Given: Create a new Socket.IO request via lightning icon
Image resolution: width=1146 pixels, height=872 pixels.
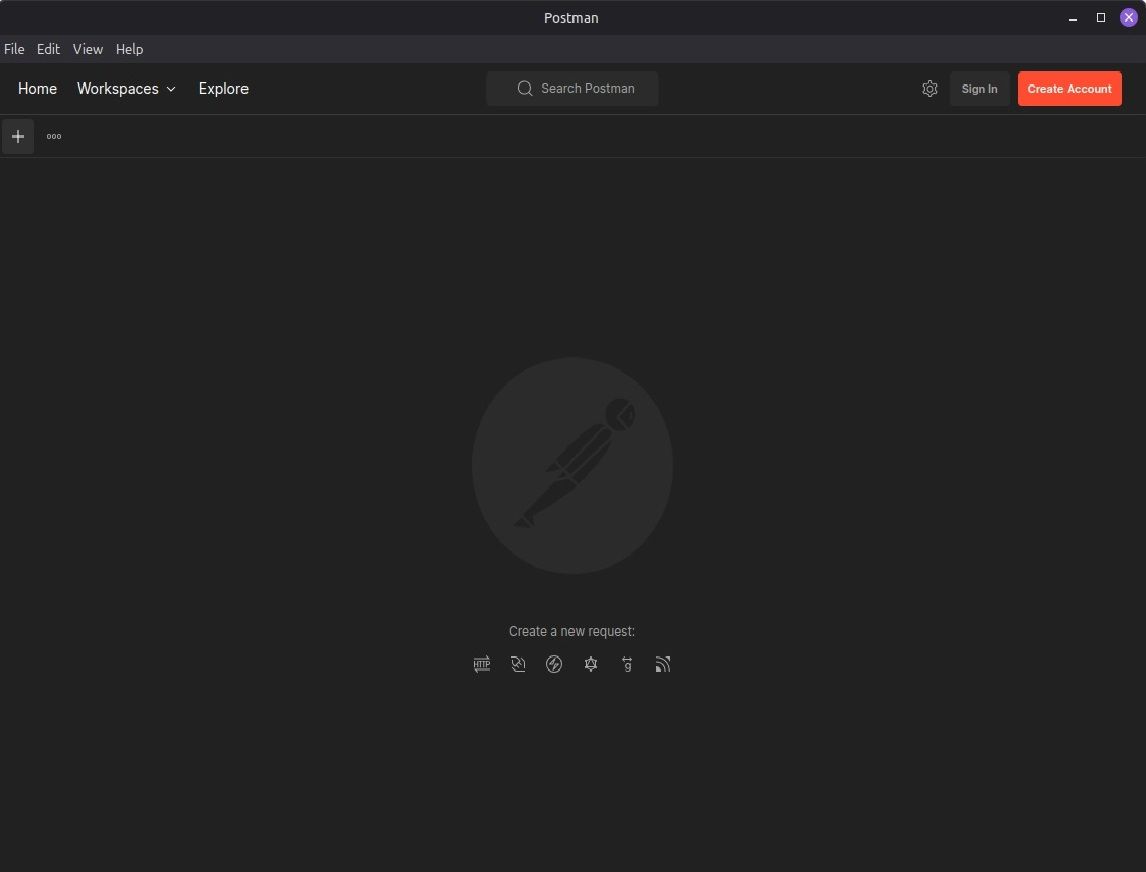Looking at the screenshot, I should point(554,664).
